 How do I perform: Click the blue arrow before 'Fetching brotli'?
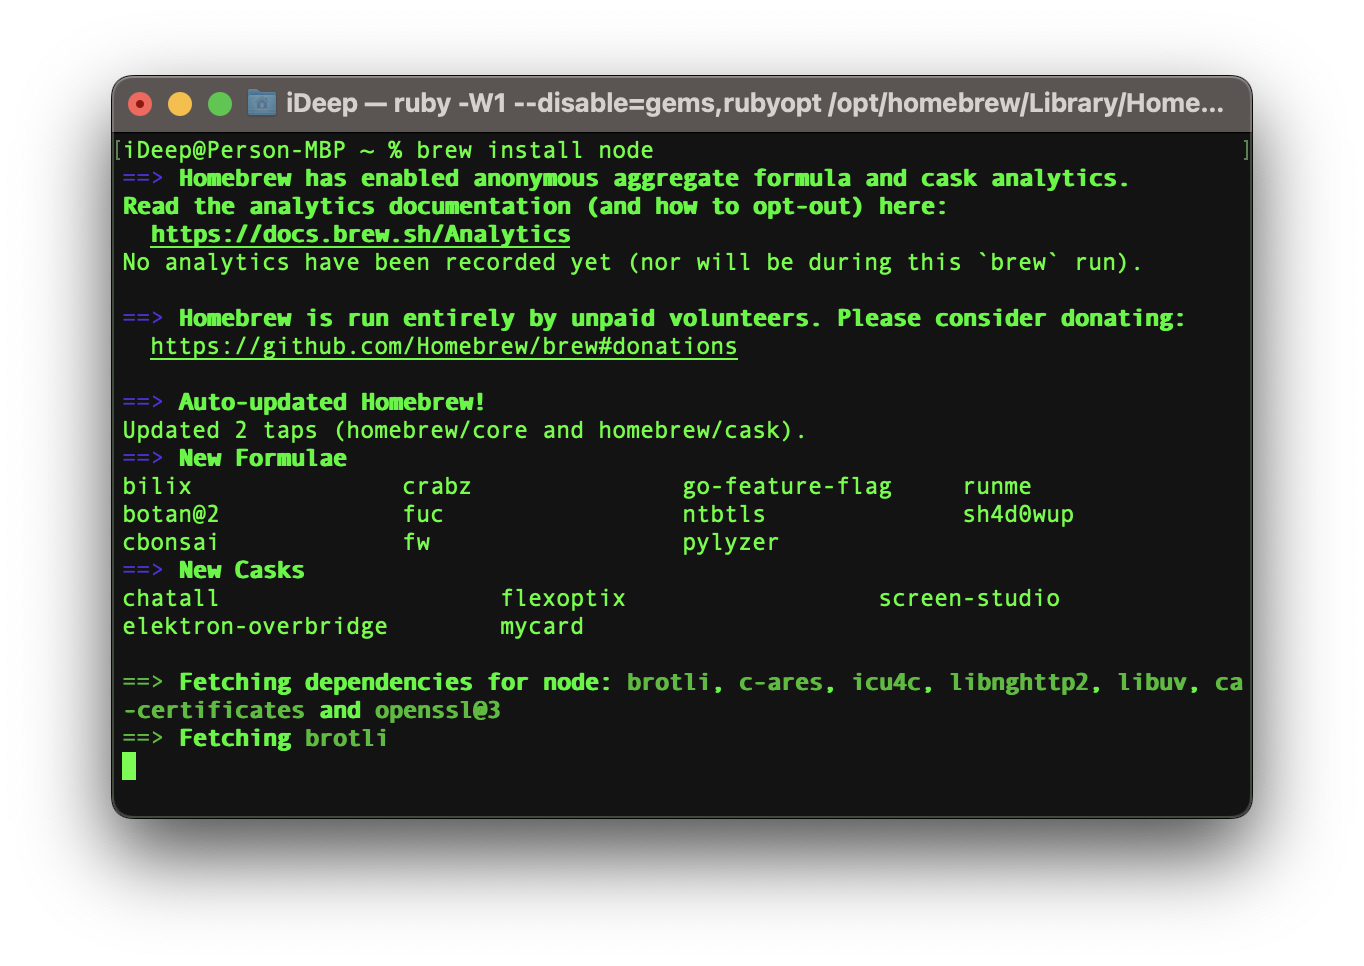(142, 739)
